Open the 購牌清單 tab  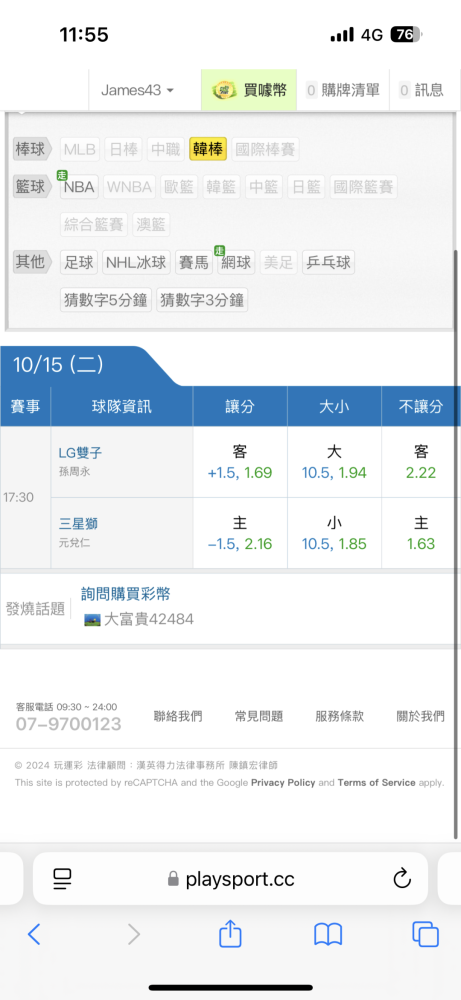point(343,90)
